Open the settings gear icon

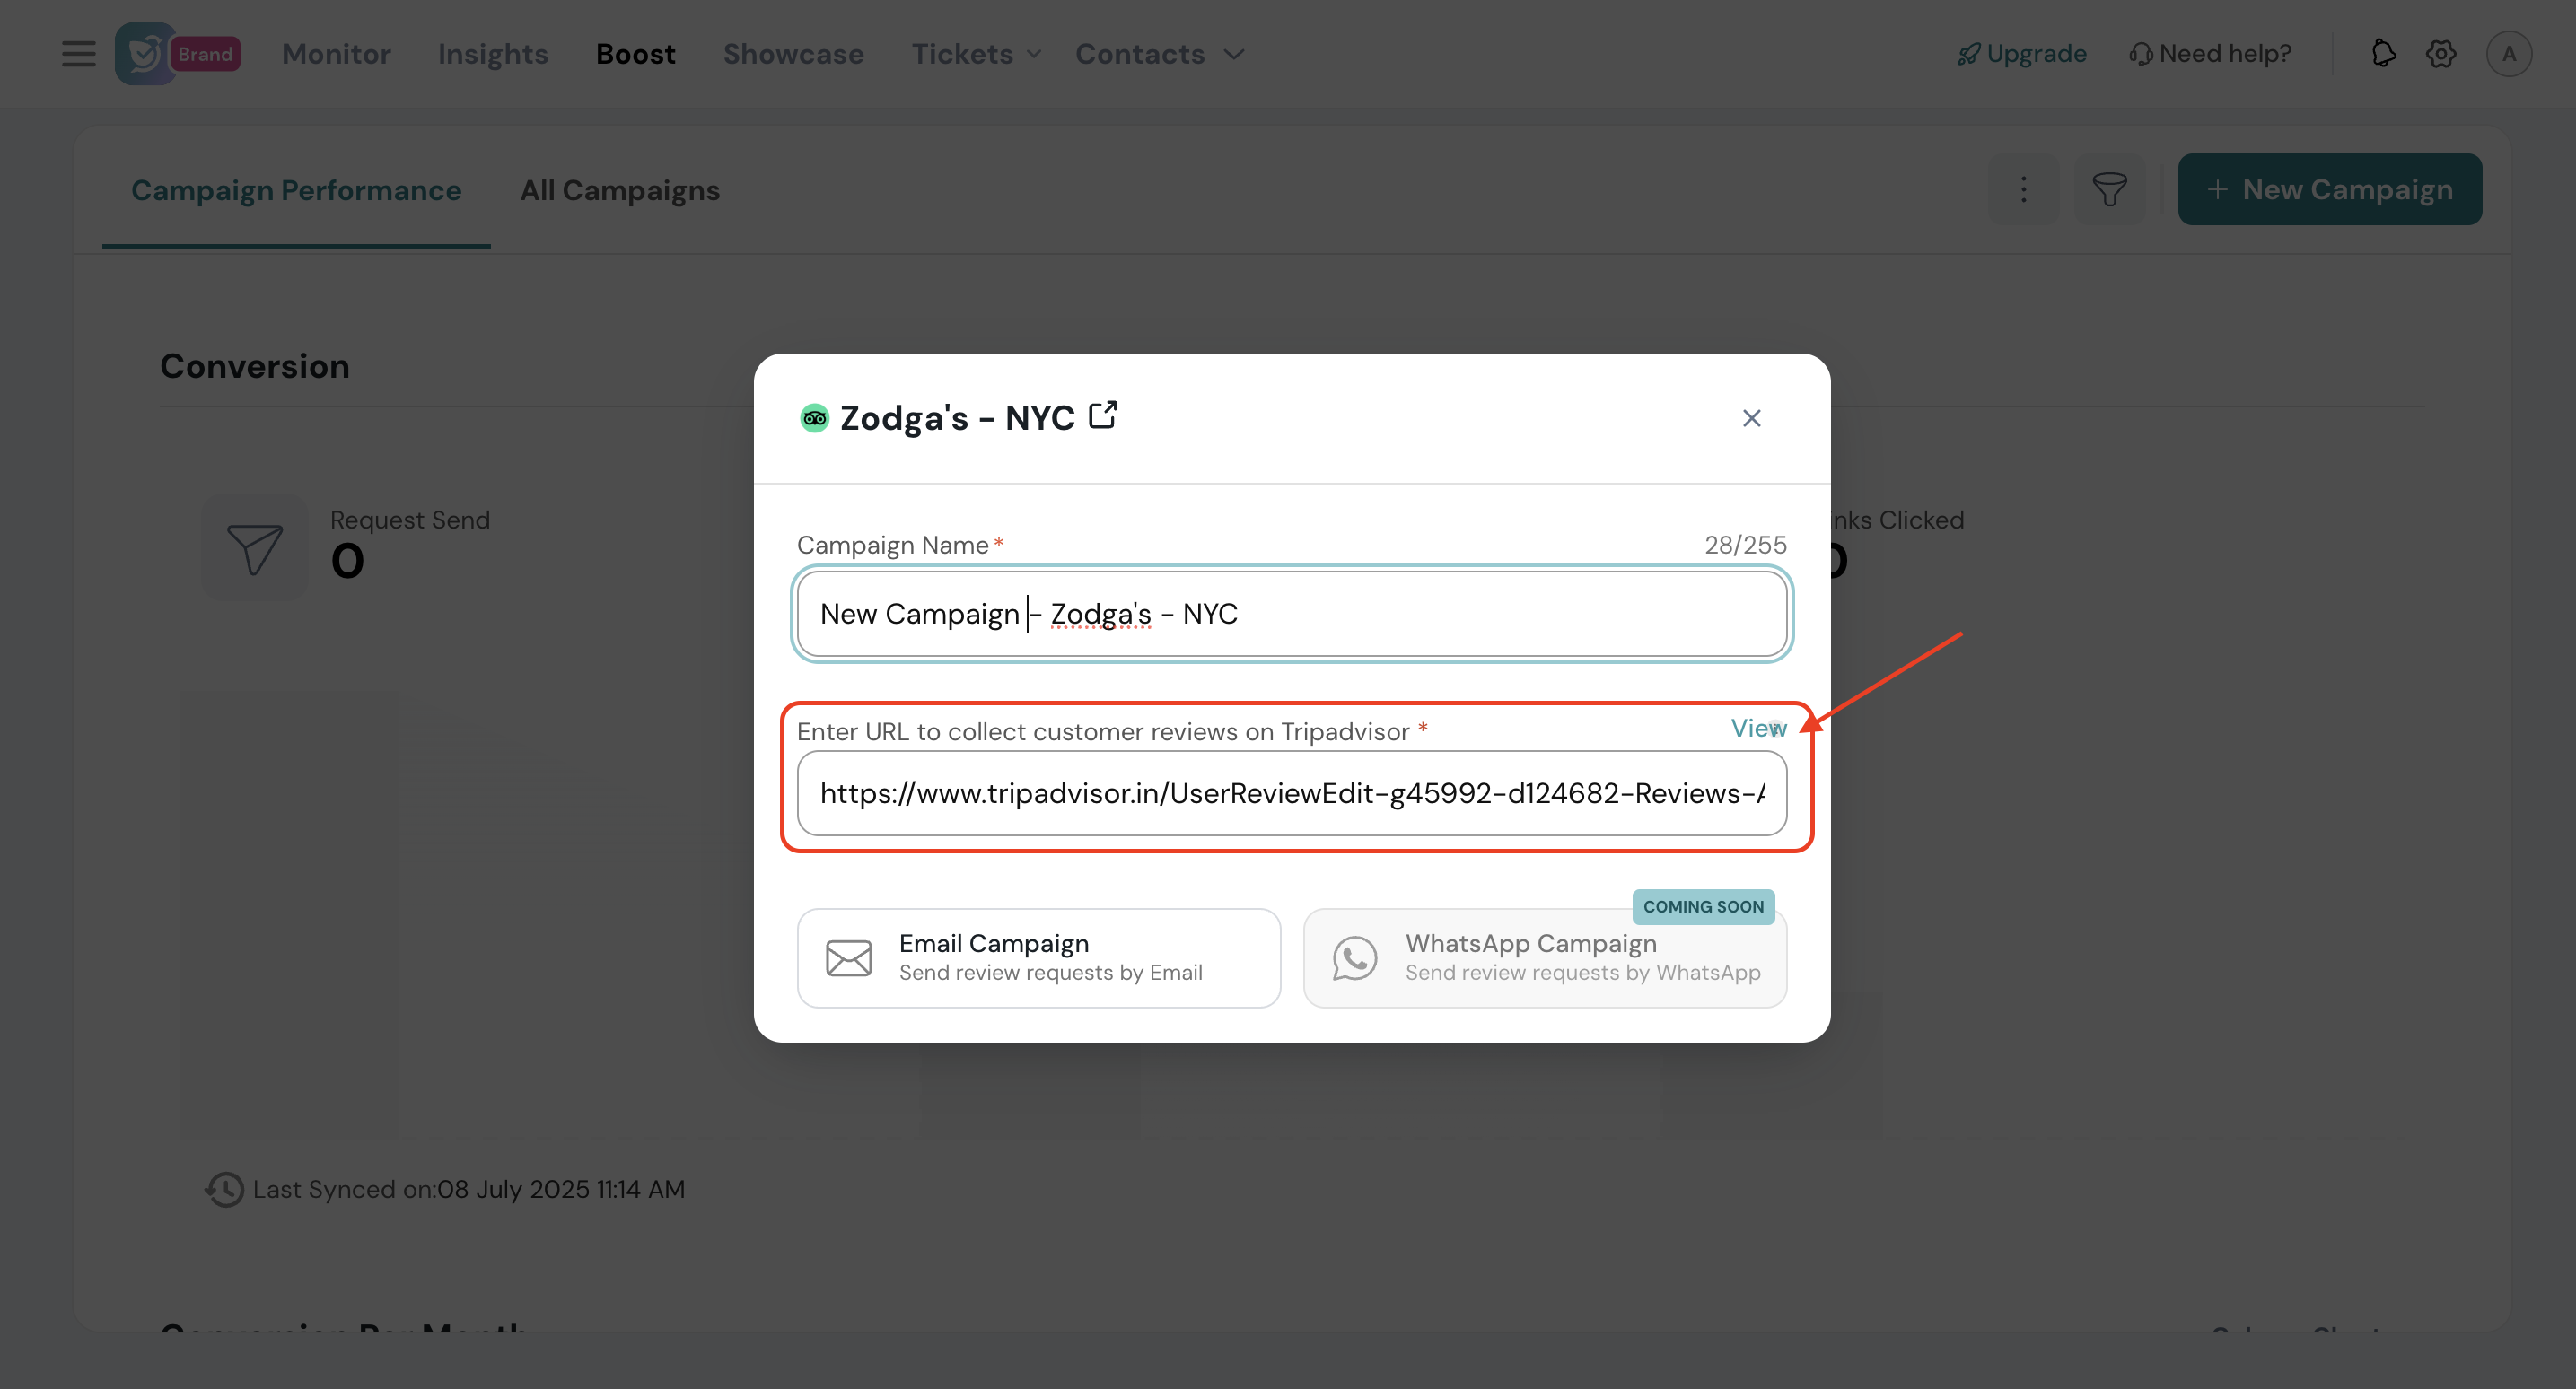point(2440,54)
